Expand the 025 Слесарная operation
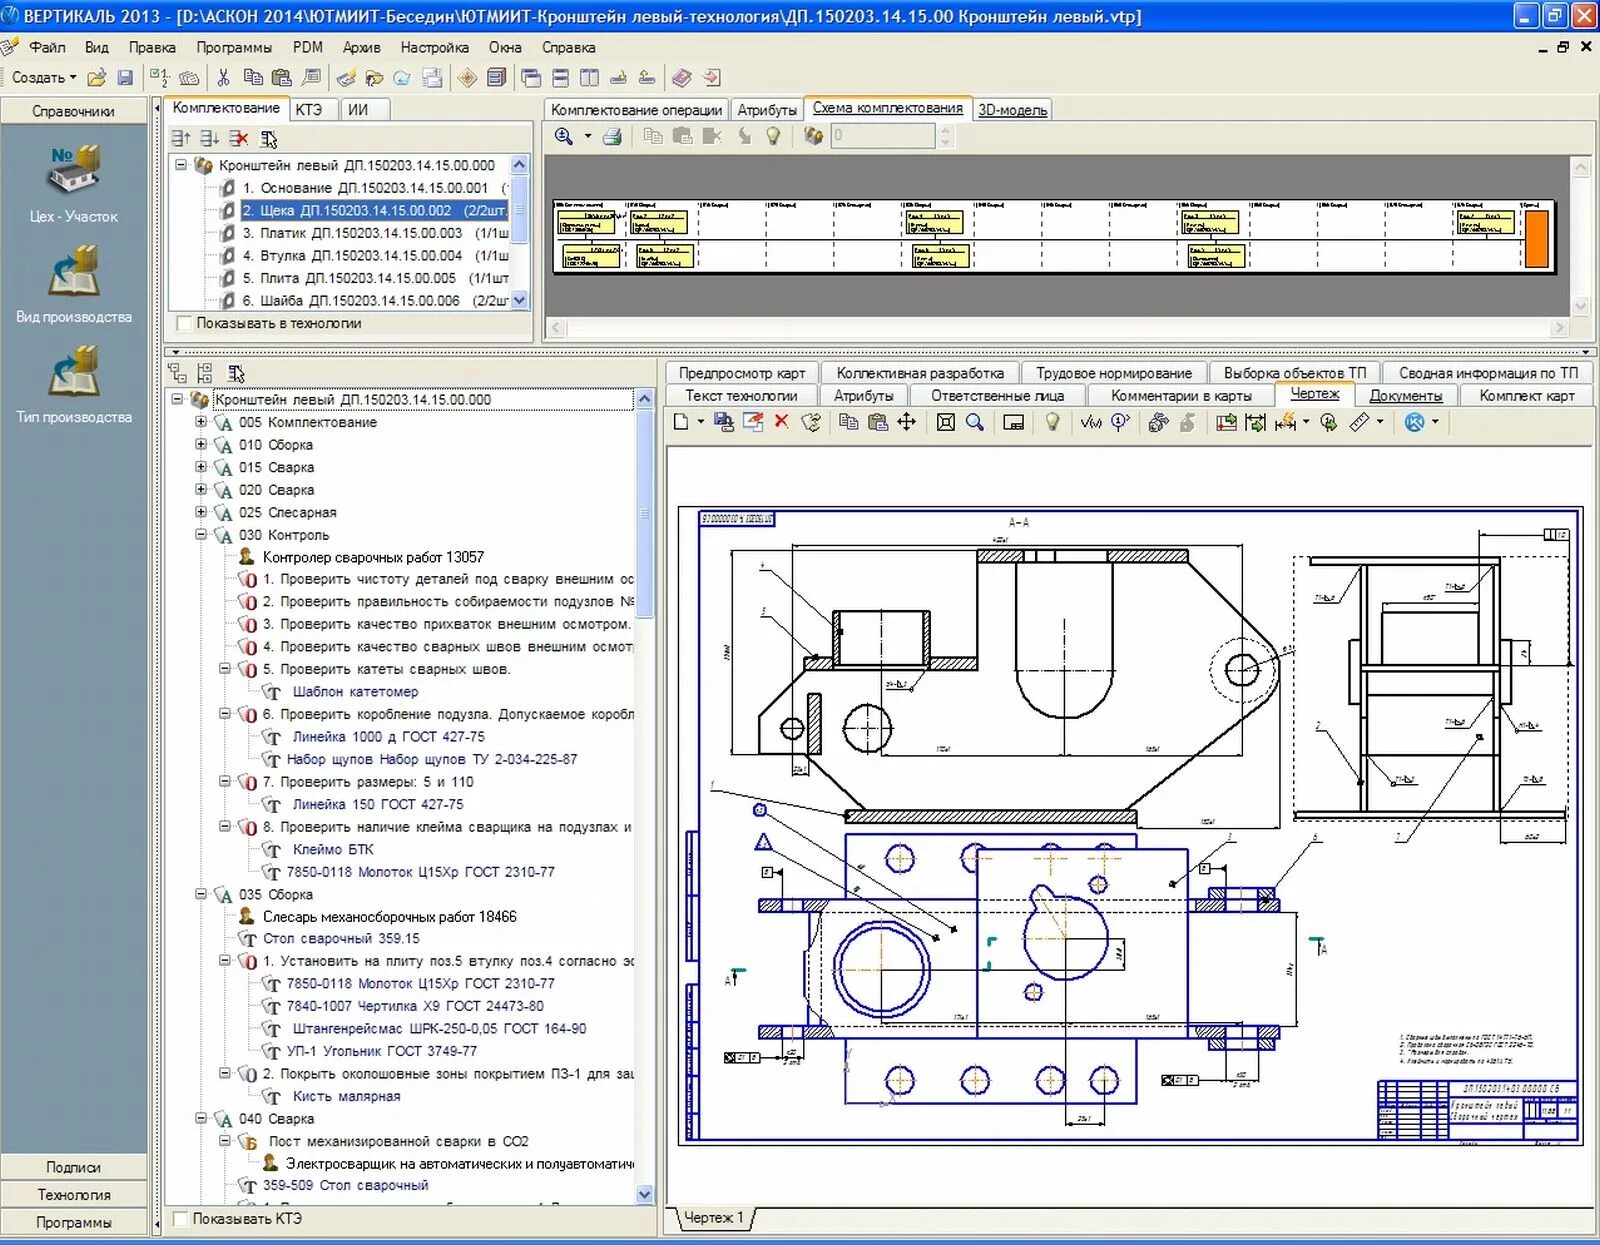 tap(201, 512)
